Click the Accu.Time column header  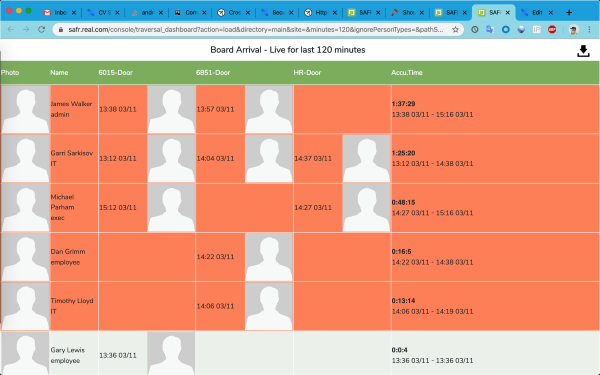pyautogui.click(x=407, y=73)
